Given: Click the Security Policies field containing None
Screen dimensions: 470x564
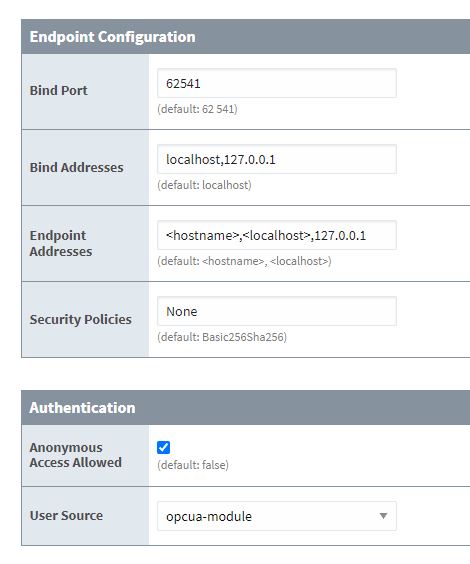Looking at the screenshot, I should pyautogui.click(x=277, y=311).
